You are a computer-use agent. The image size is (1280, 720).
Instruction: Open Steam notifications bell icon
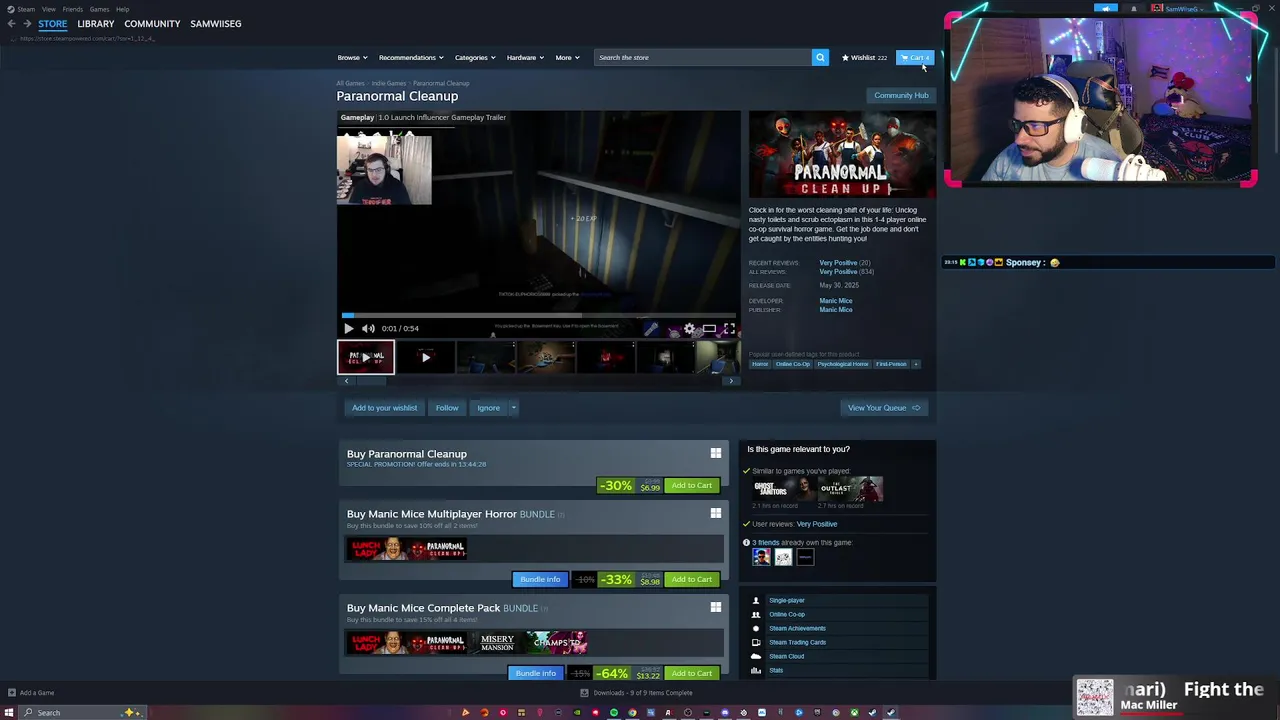[1133, 9]
